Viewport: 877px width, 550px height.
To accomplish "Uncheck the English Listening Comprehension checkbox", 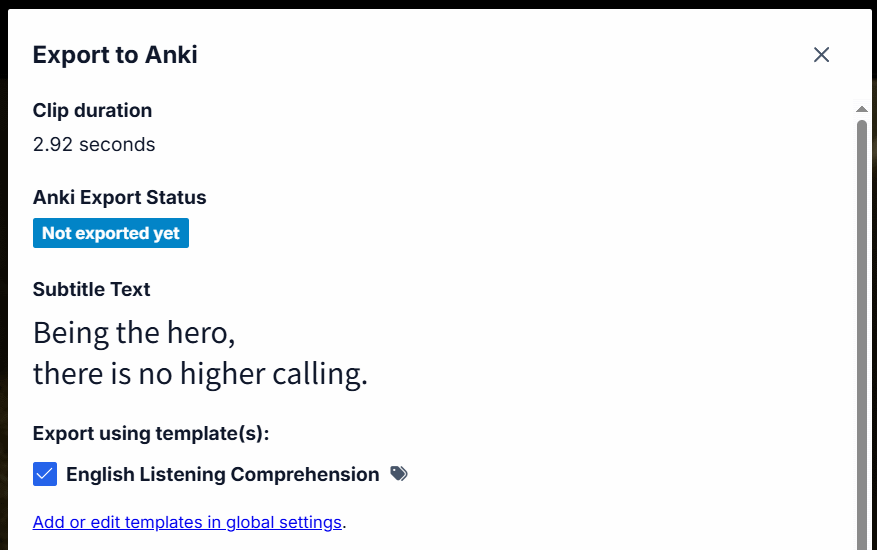I will click(x=45, y=474).
